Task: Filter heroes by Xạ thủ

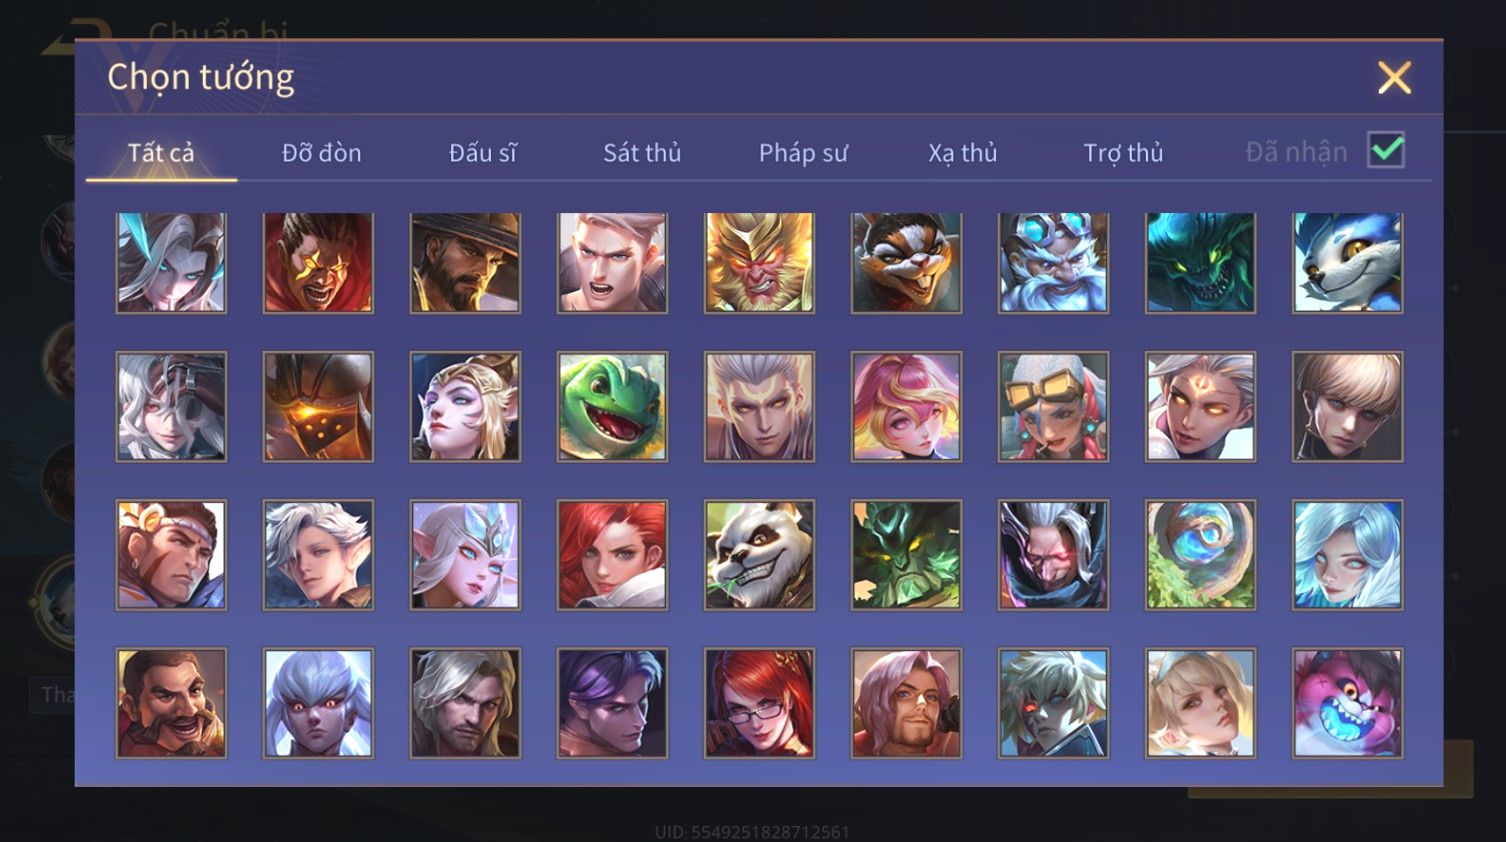Action: [963, 153]
